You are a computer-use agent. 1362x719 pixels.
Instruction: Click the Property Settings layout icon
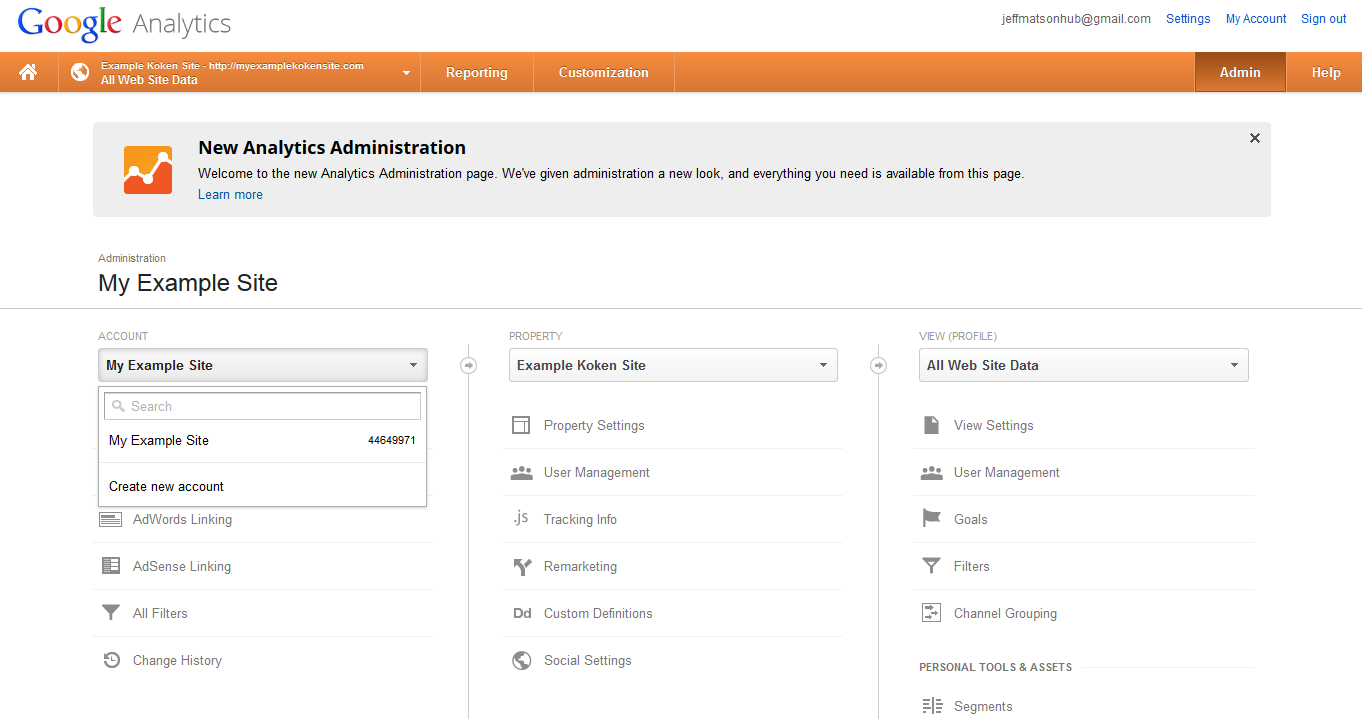coord(521,425)
